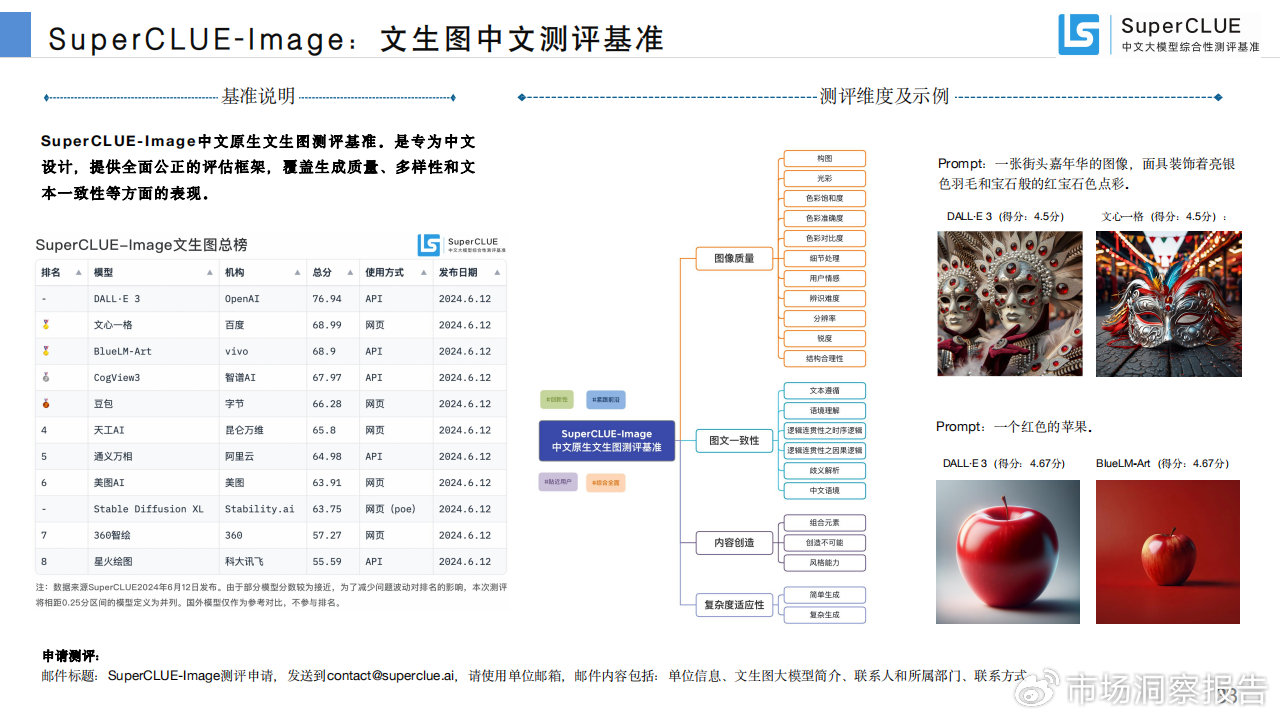1280x720 pixels.
Task: Click the 用户情感 leaf node
Action: pos(824,279)
